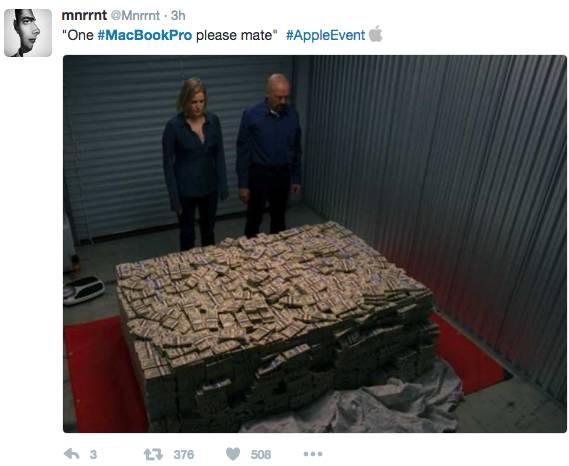Click the #MacBookPro hashtag
Viewport: 569px width, 466px height.
[145, 35]
